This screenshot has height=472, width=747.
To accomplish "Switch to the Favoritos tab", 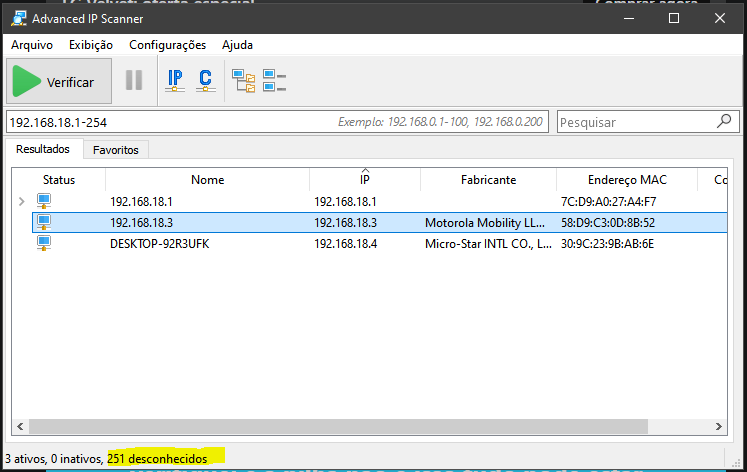I will tap(116, 150).
